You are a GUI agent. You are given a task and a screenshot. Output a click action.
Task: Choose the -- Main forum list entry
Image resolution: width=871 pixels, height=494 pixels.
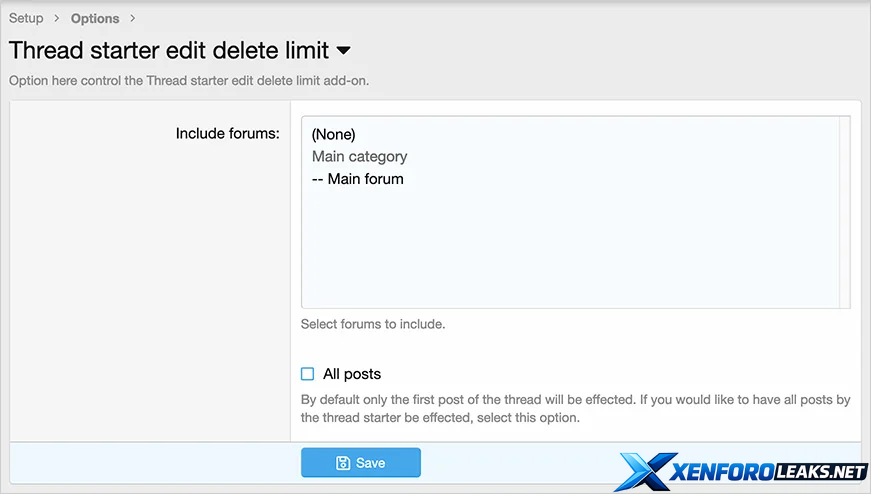coord(357,179)
